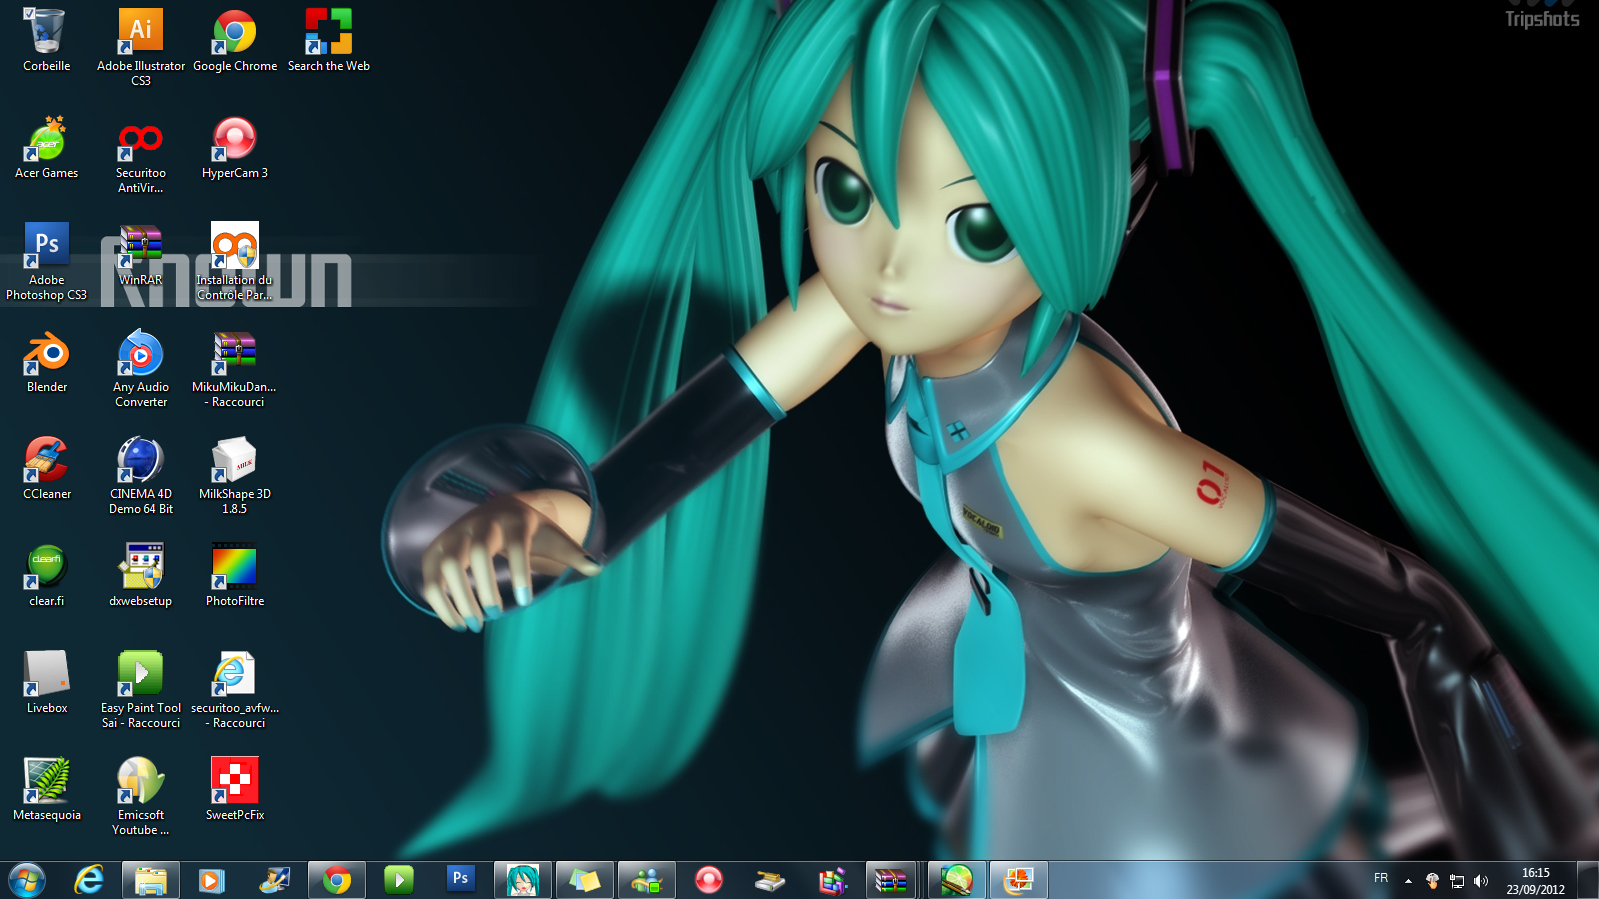The width and height of the screenshot is (1599, 899).
Task: Open the taskbar app next to Show desktop
Action: (1019, 880)
